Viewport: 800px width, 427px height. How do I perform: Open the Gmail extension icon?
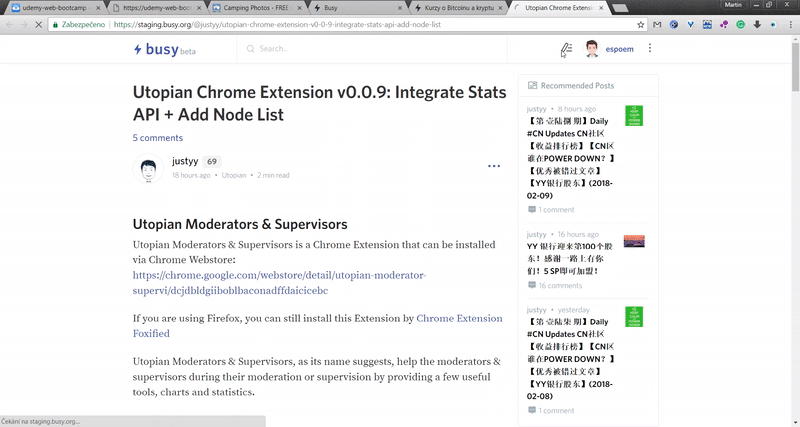tap(657, 24)
